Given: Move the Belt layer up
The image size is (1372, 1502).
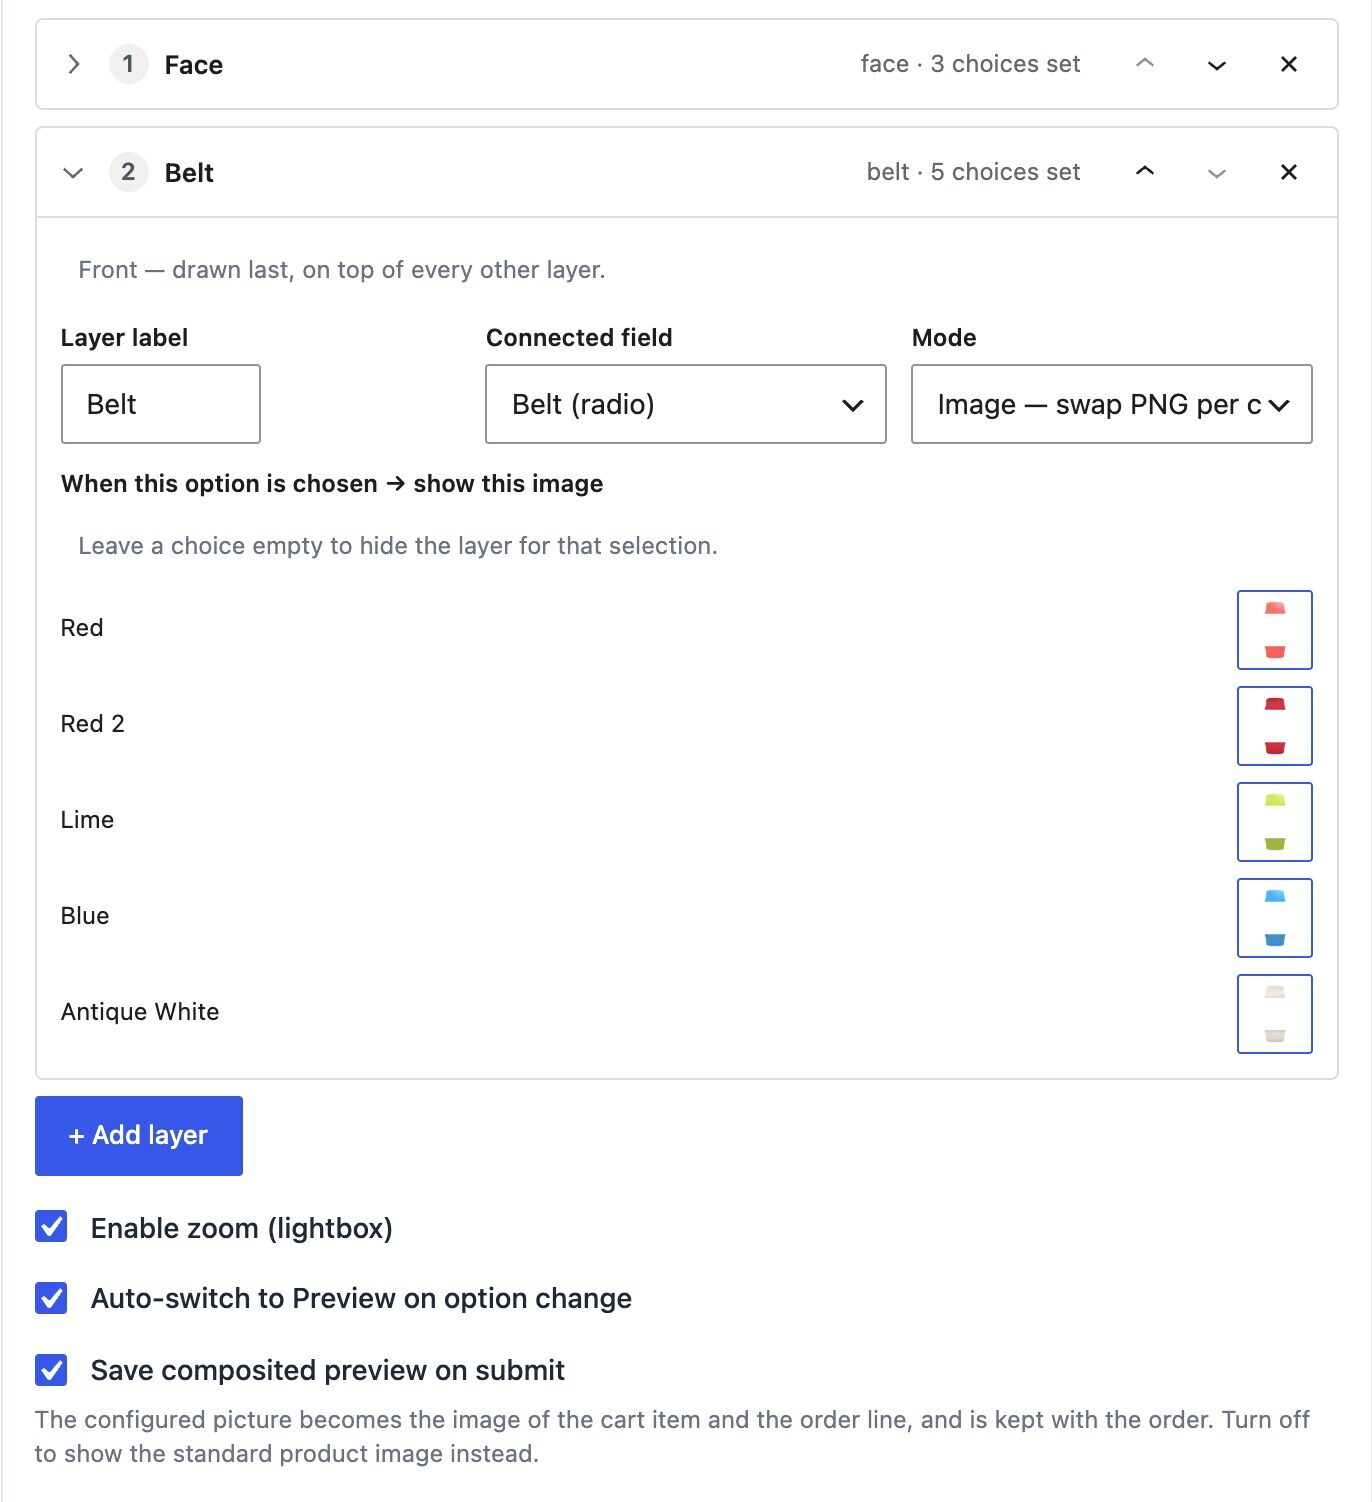Looking at the screenshot, I should click(1145, 172).
